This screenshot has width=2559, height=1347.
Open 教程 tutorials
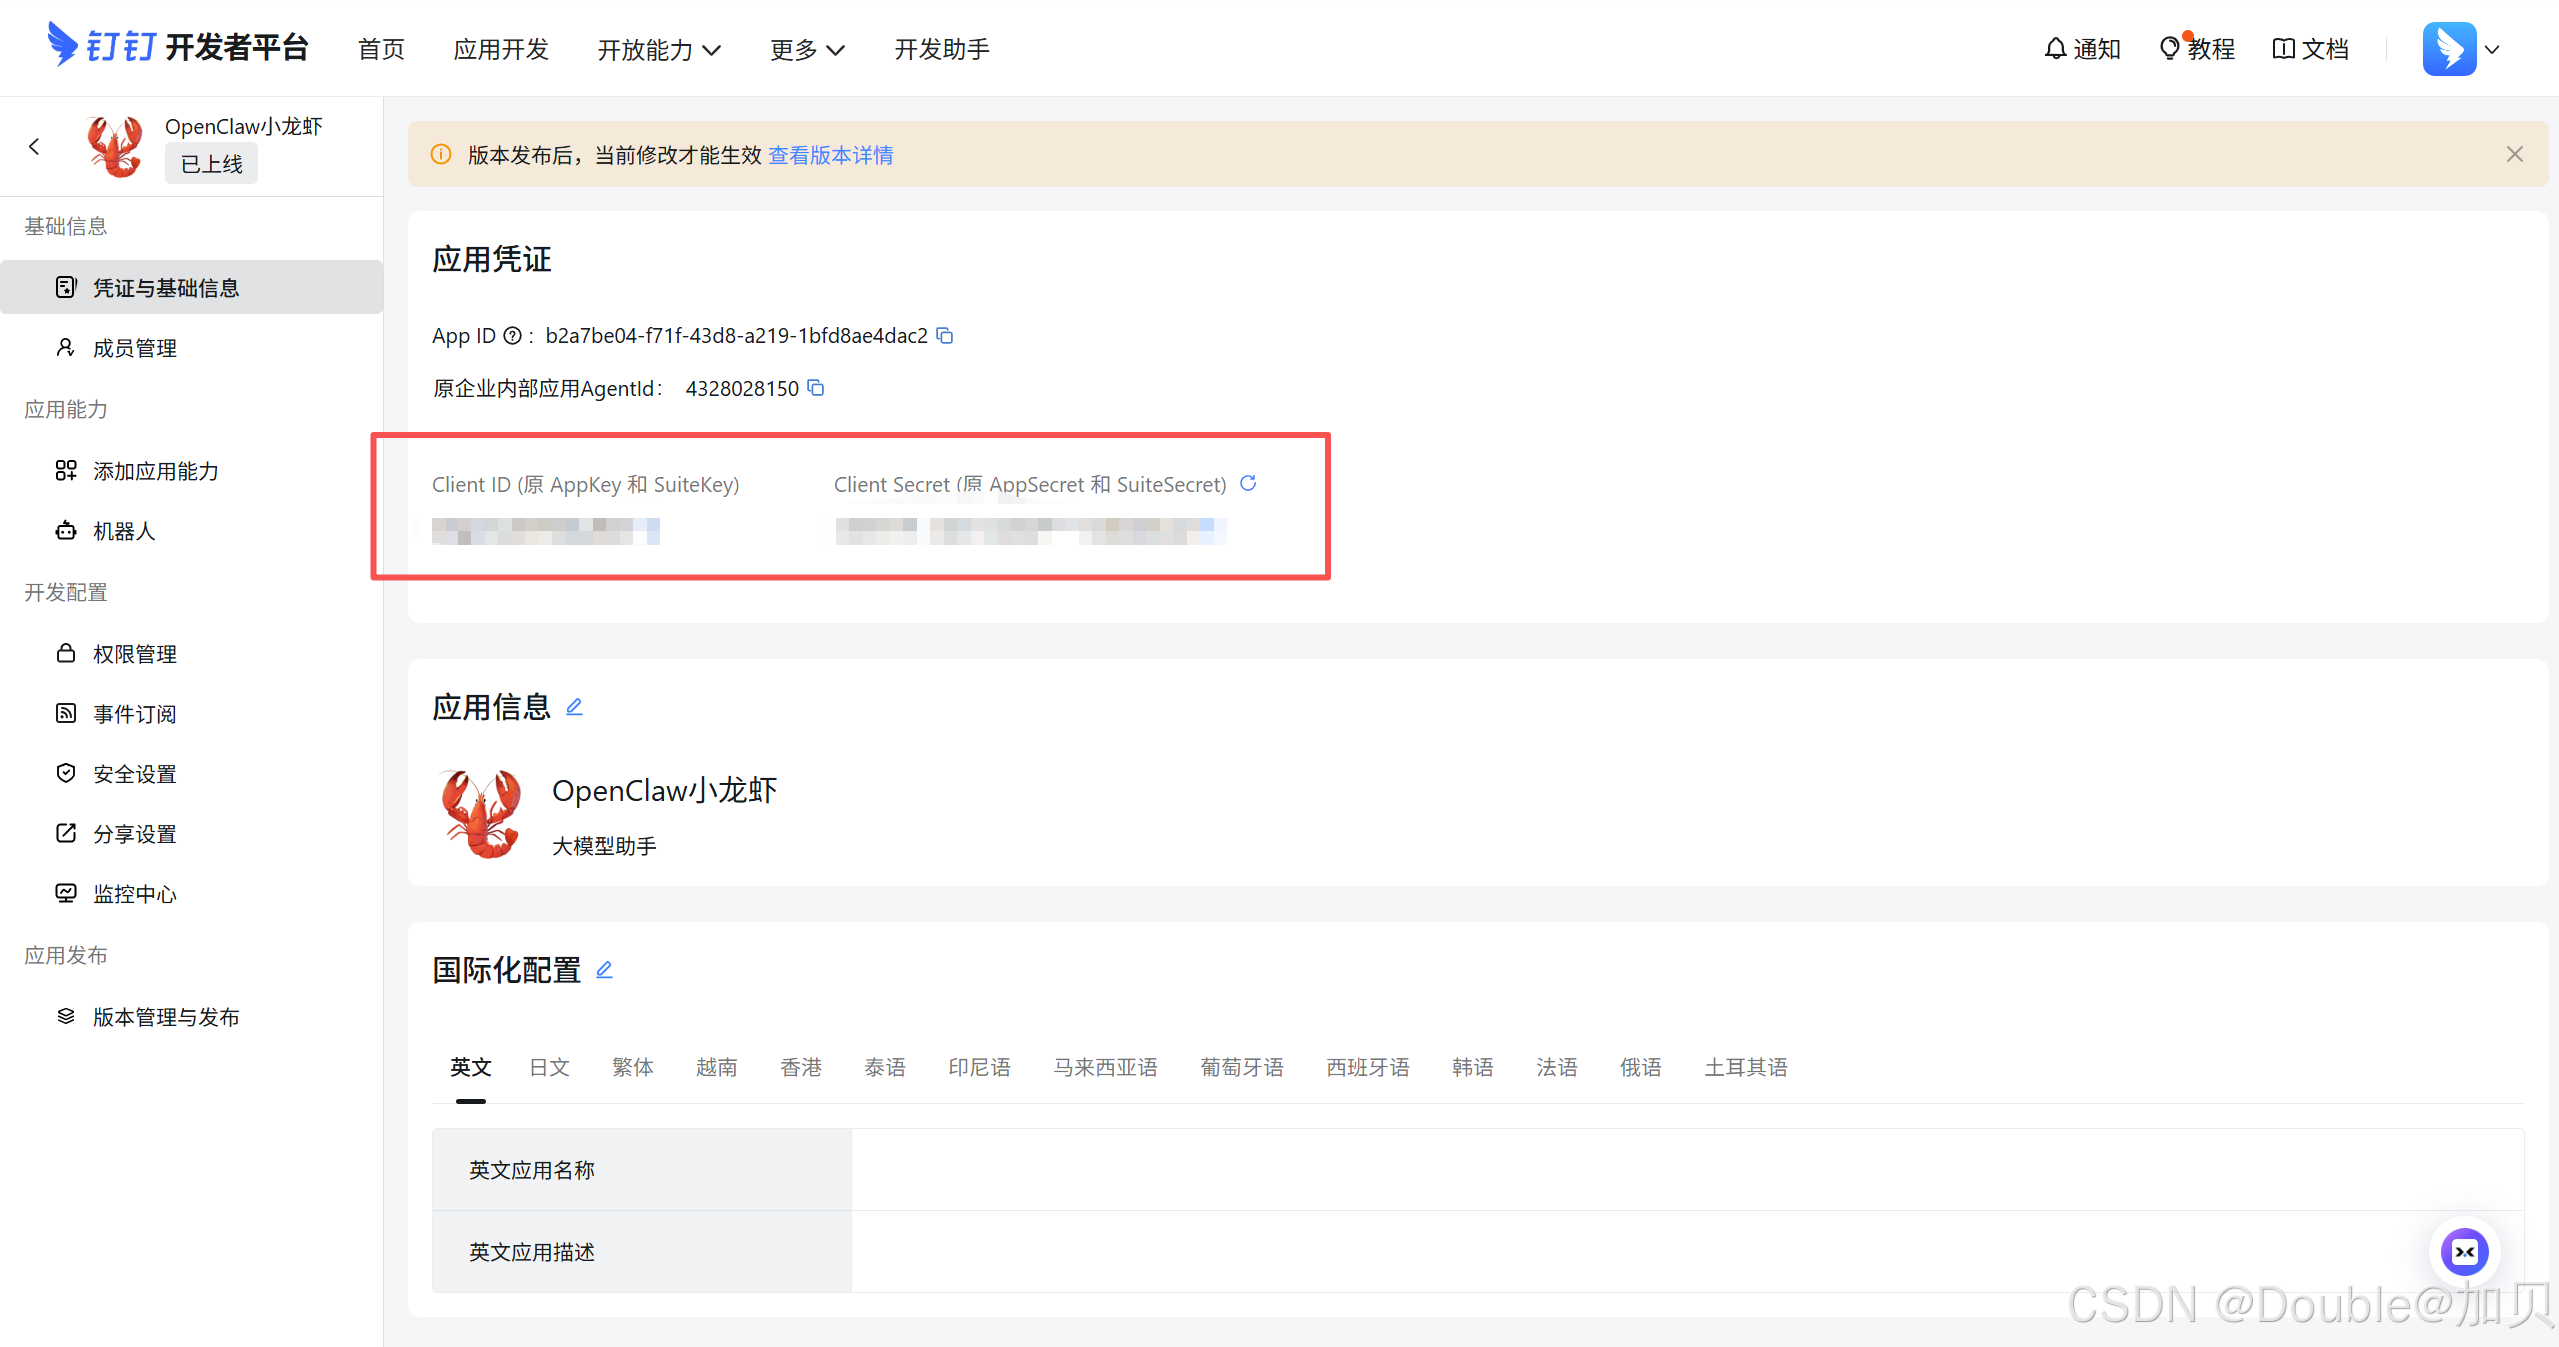coord(2197,49)
